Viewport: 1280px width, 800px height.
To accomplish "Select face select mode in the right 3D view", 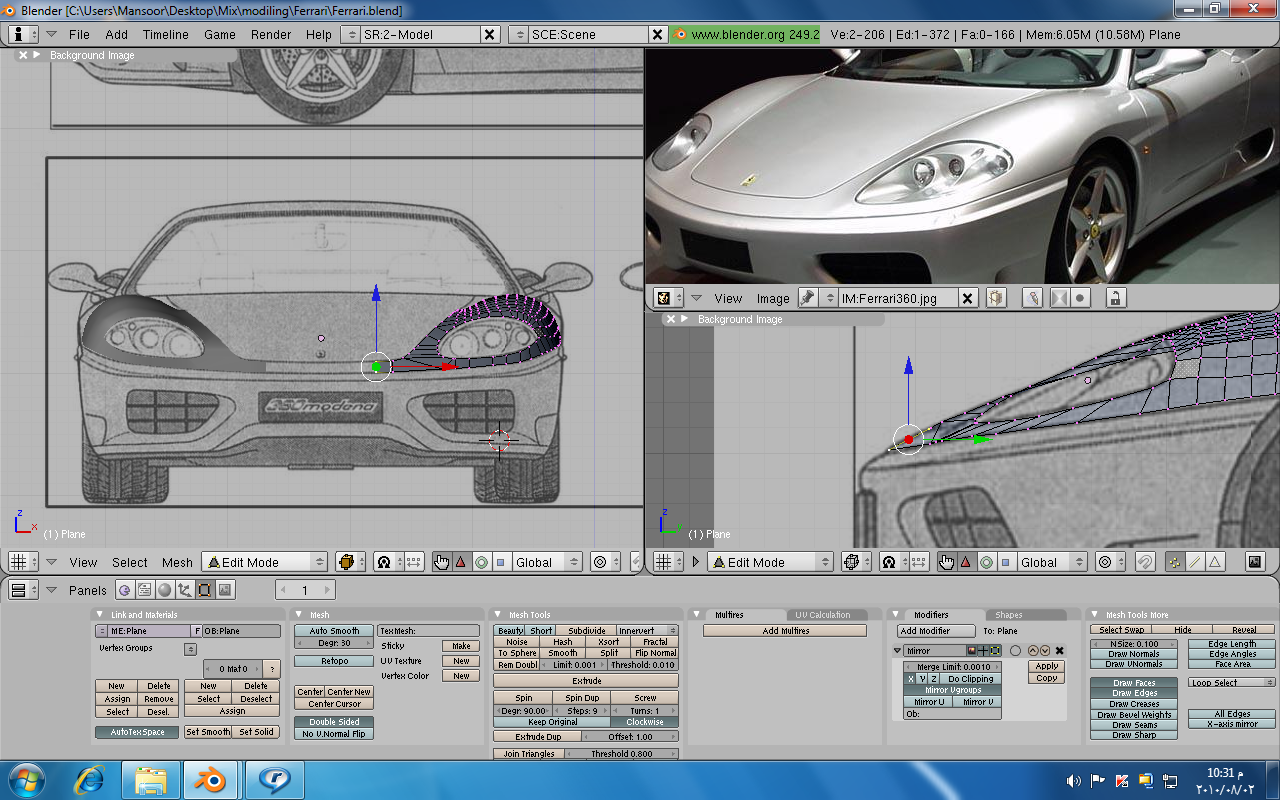I will pyautogui.click(x=1214, y=562).
